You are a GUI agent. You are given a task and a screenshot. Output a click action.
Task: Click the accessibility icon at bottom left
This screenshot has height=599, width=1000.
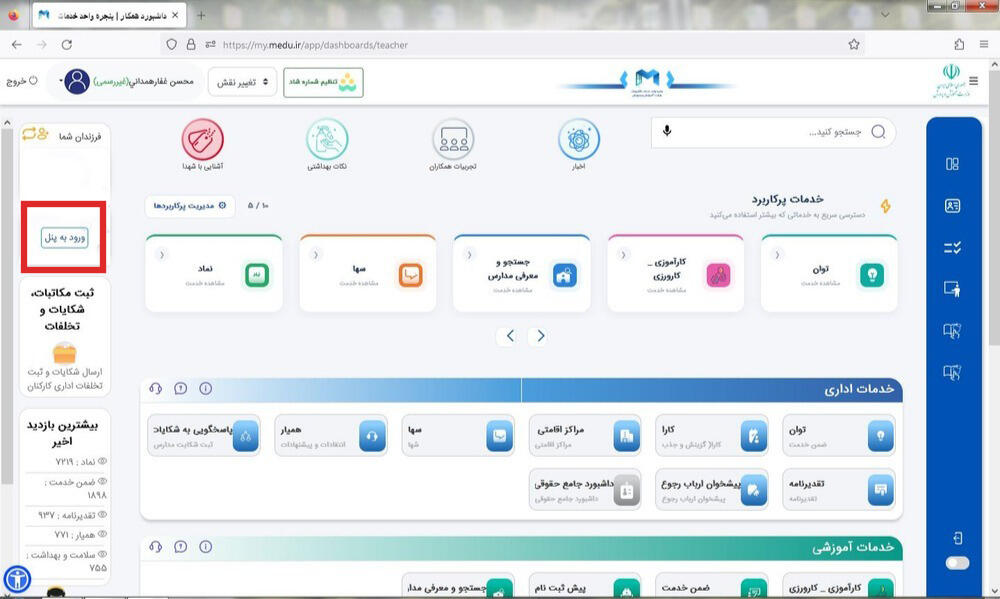[x=17, y=579]
